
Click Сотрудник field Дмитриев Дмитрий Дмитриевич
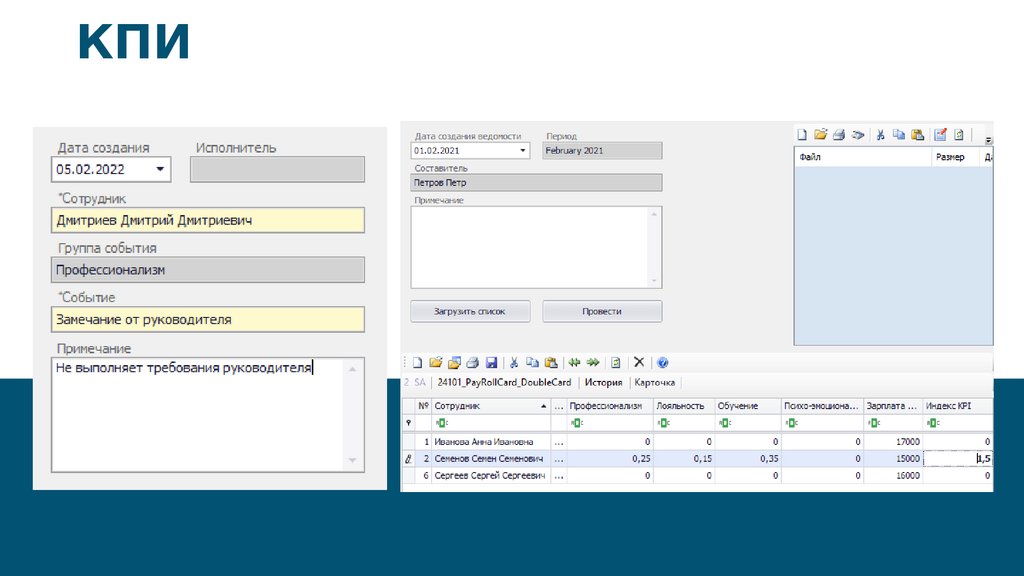point(208,220)
